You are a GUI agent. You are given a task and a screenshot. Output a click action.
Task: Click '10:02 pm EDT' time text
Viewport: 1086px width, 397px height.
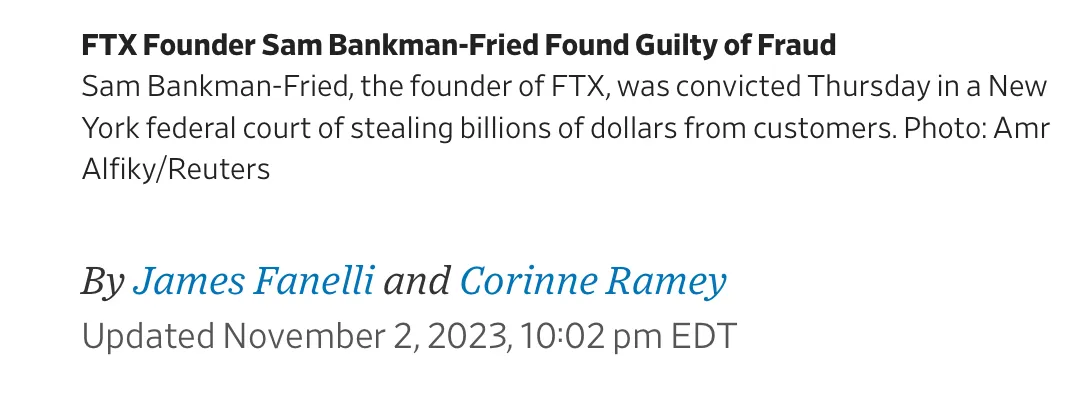pyautogui.click(x=629, y=337)
